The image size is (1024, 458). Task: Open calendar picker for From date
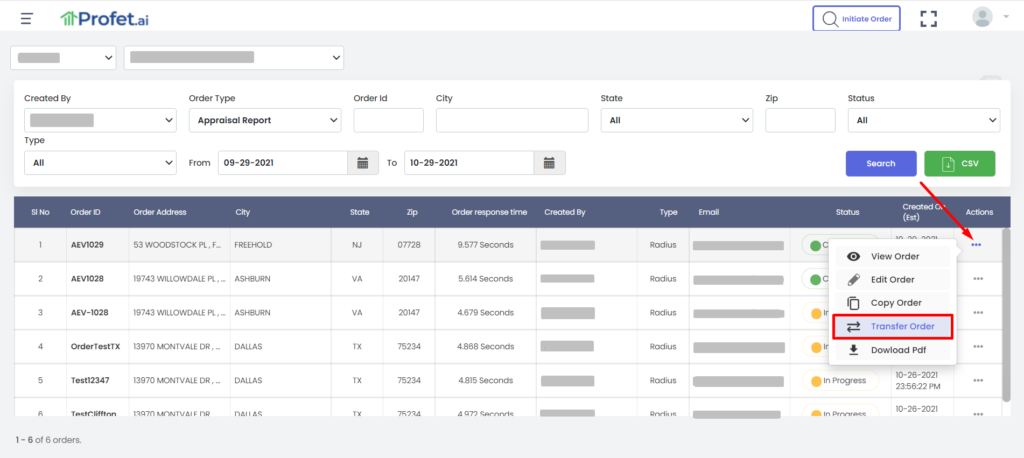[x=362, y=163]
